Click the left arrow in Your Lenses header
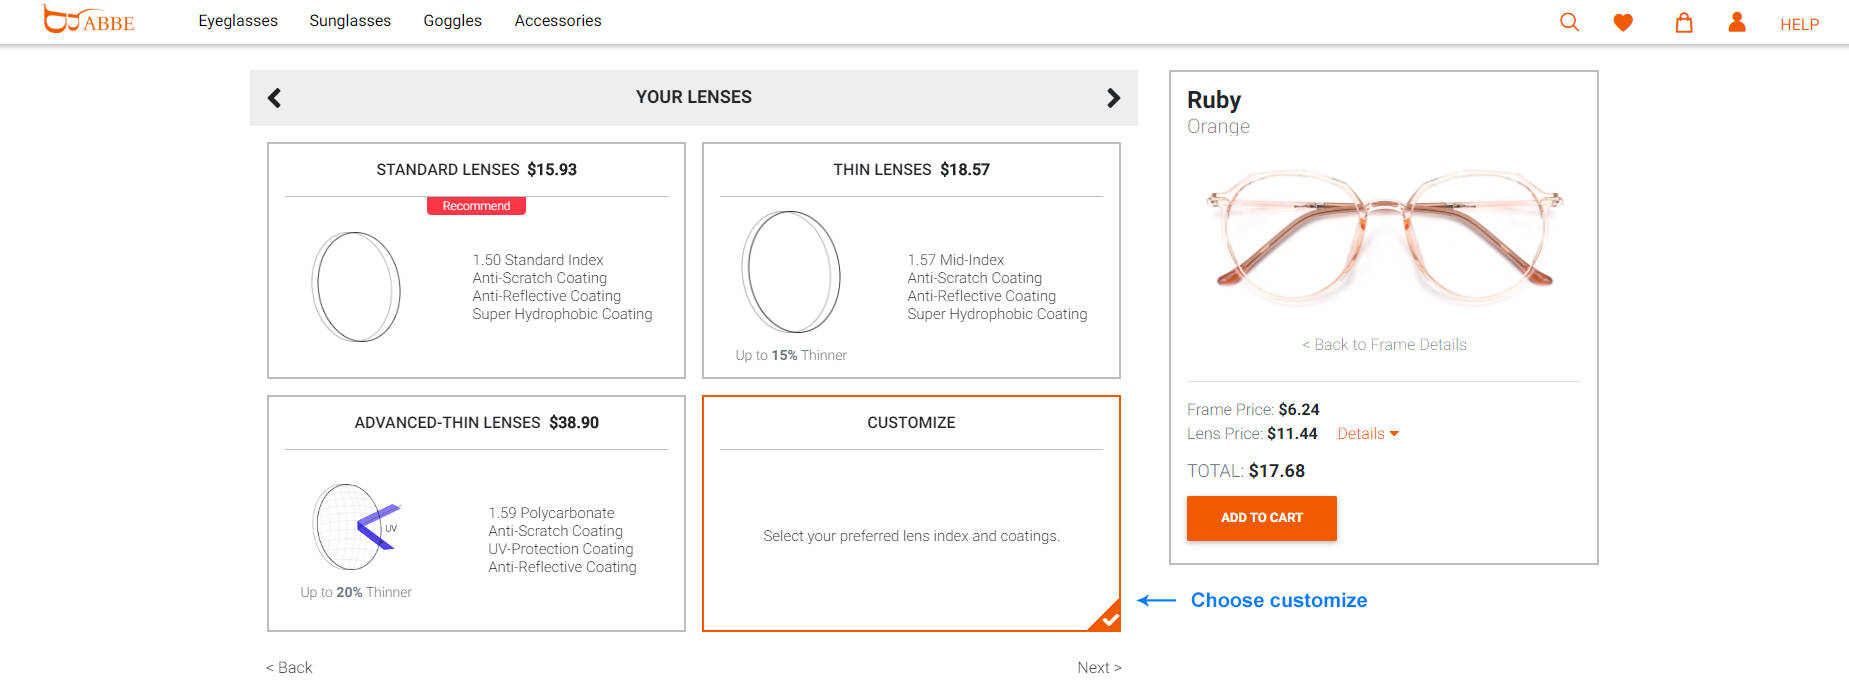1849x690 pixels. click(274, 97)
